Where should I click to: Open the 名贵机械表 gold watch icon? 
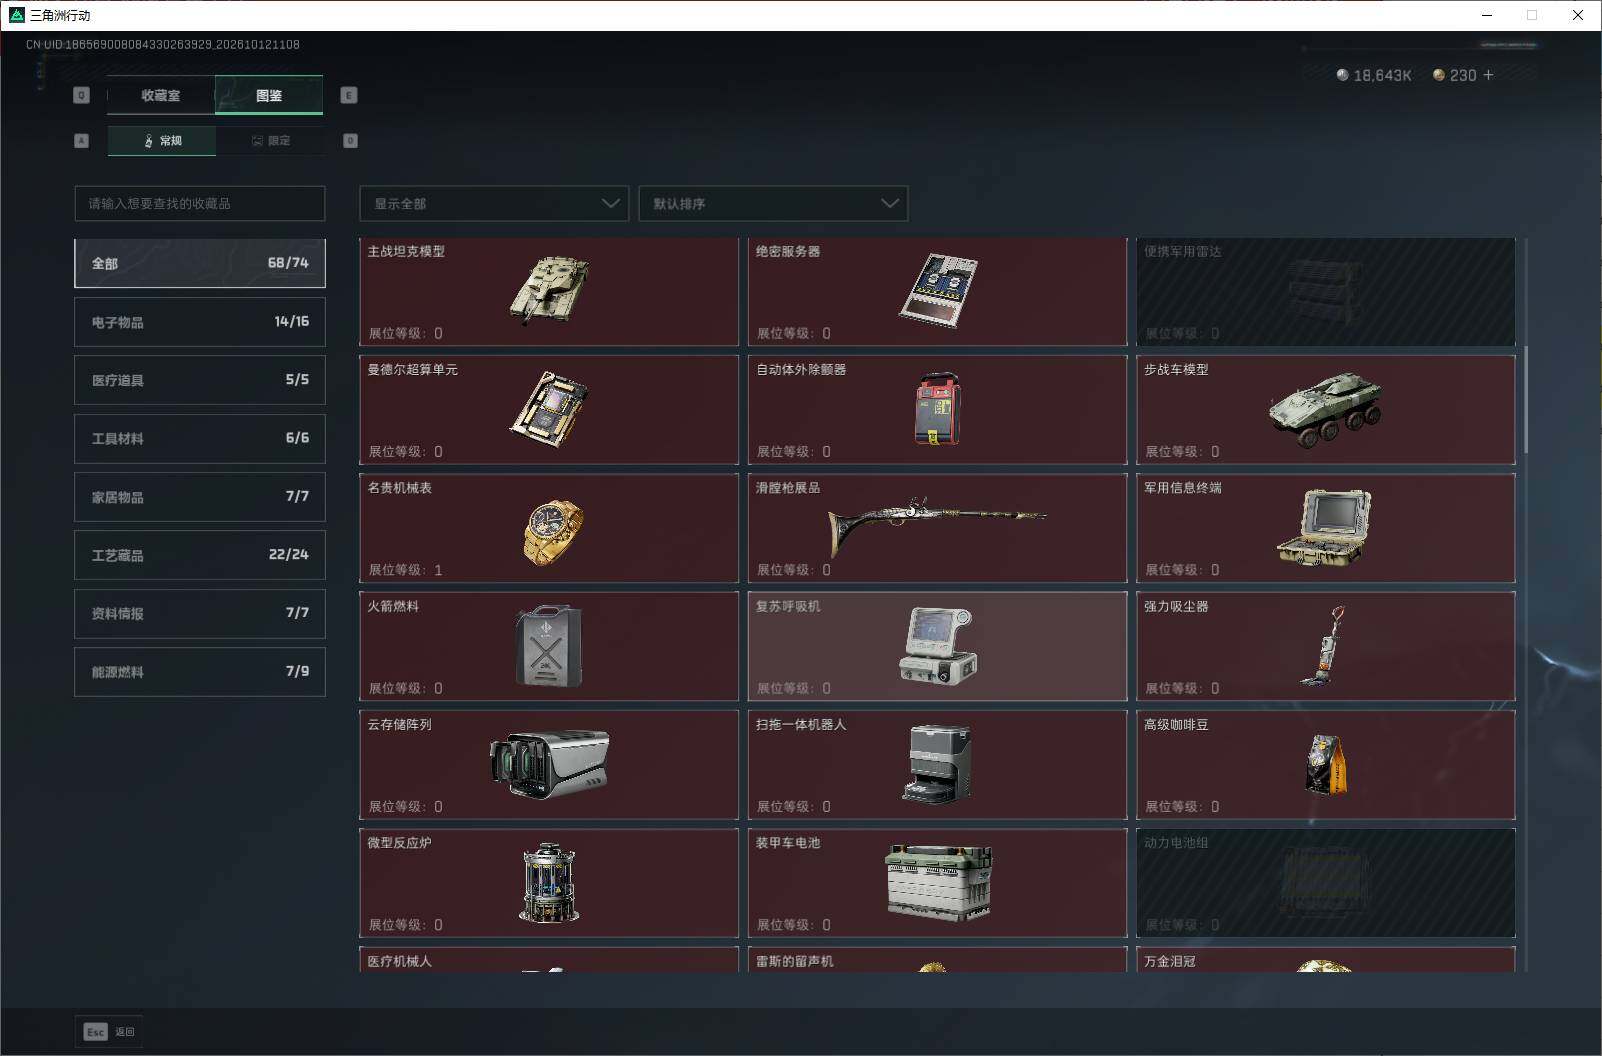pyautogui.click(x=552, y=531)
